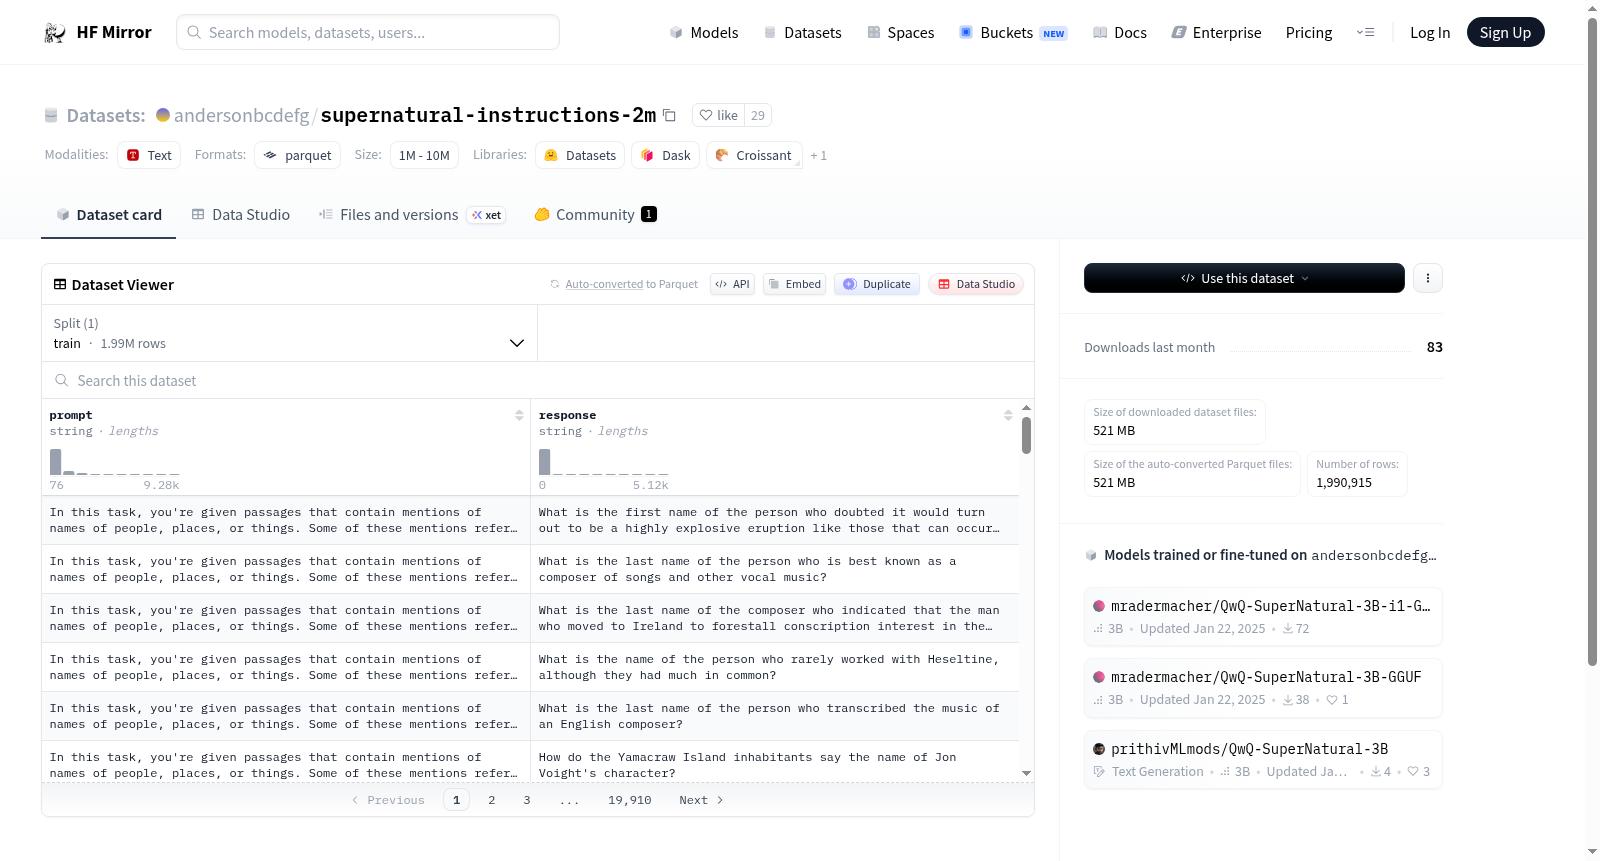
Task: Show the +1 more libraries
Action: pos(818,155)
